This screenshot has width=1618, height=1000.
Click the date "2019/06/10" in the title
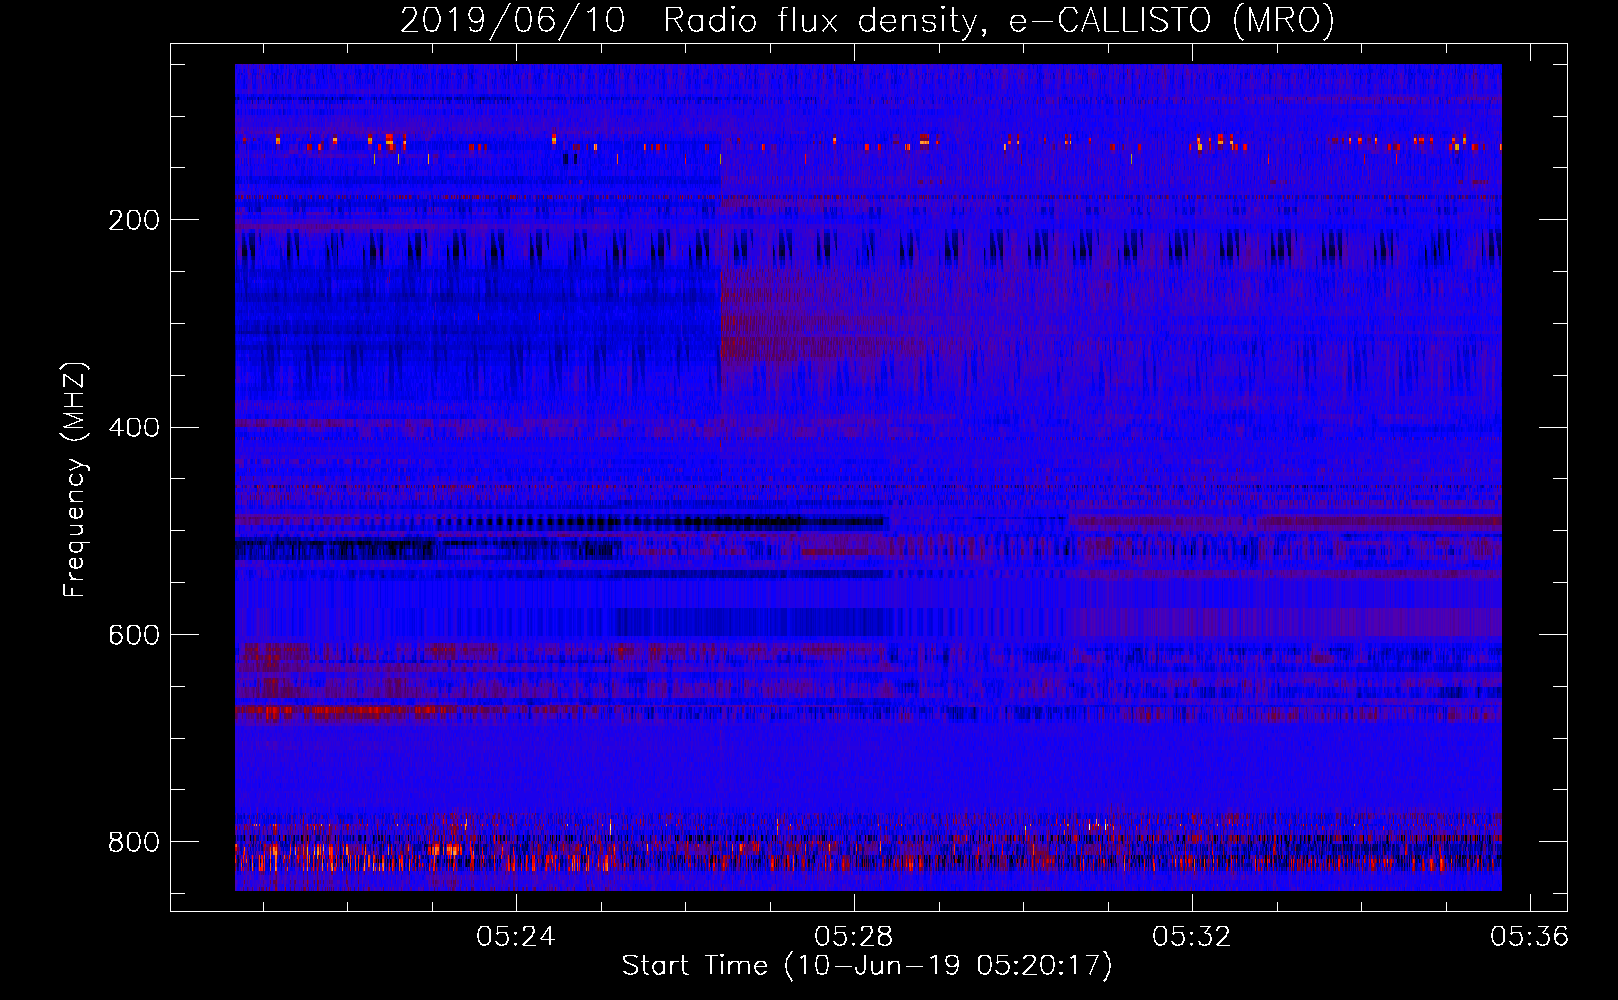[x=513, y=21]
